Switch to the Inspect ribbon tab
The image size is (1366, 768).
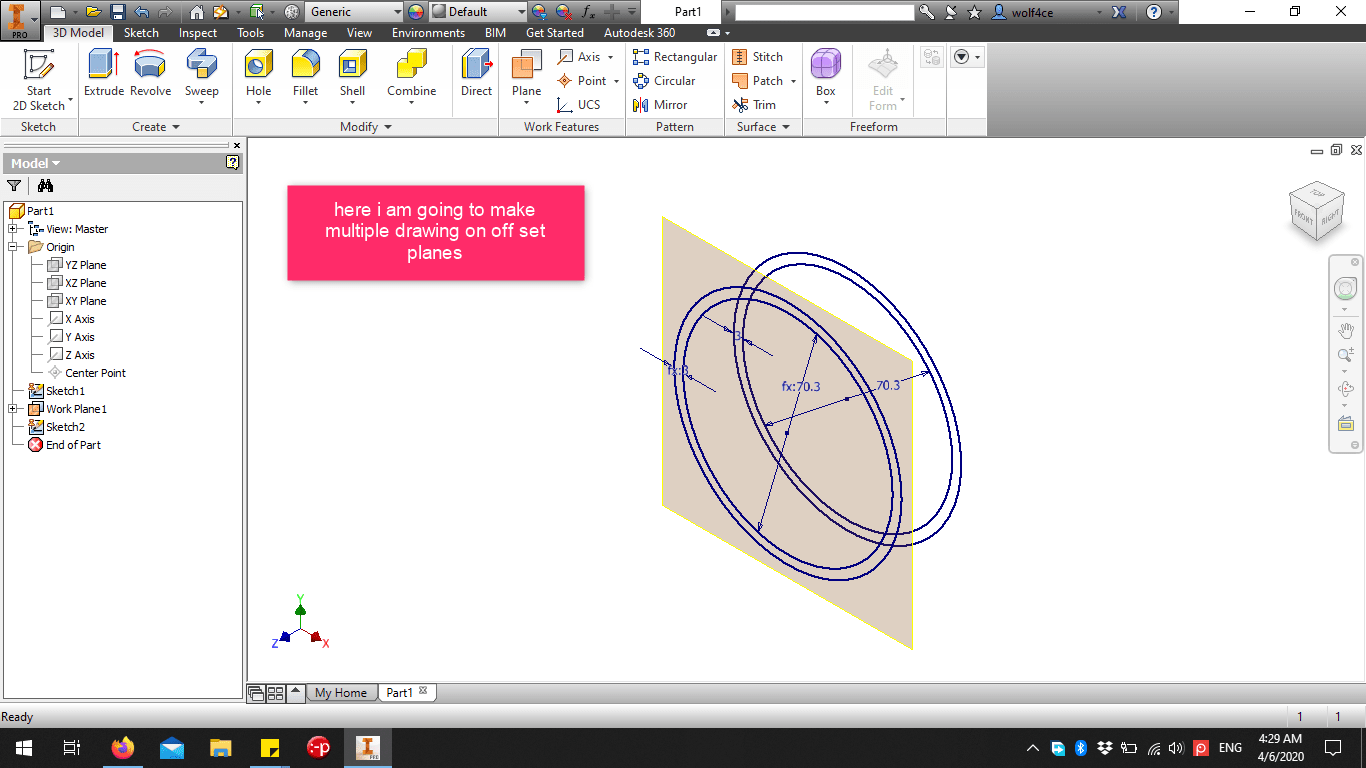tap(198, 33)
